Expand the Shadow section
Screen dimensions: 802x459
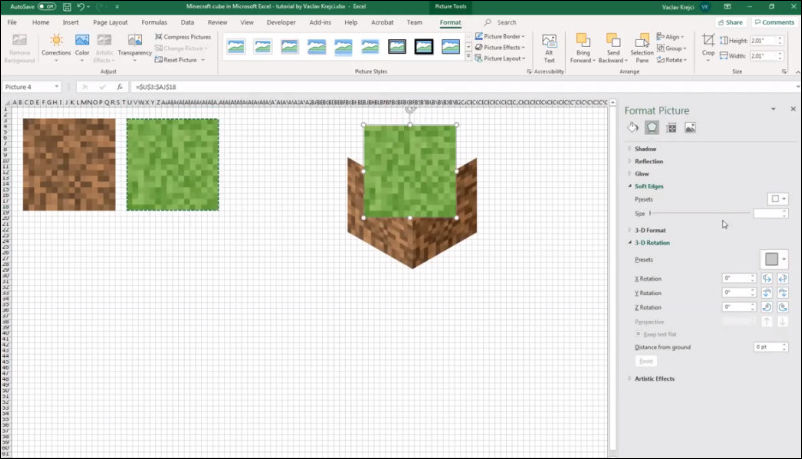click(x=645, y=149)
